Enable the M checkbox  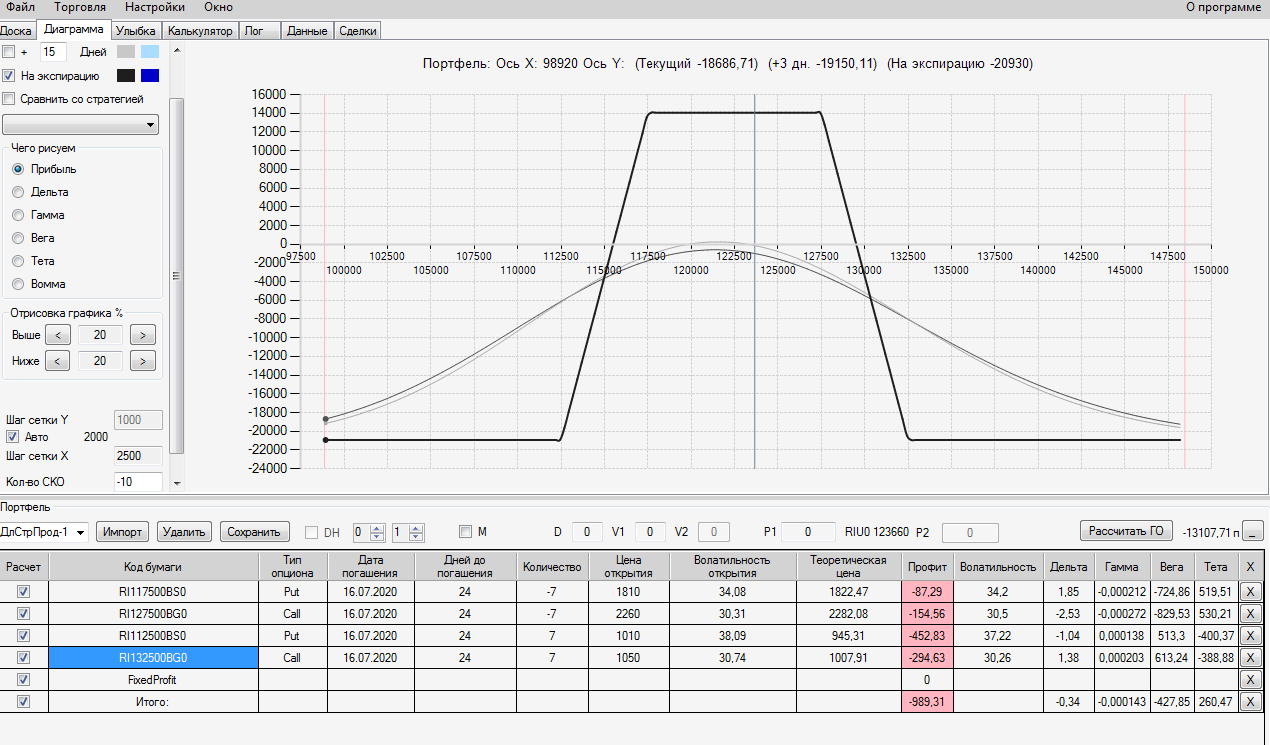(x=465, y=532)
